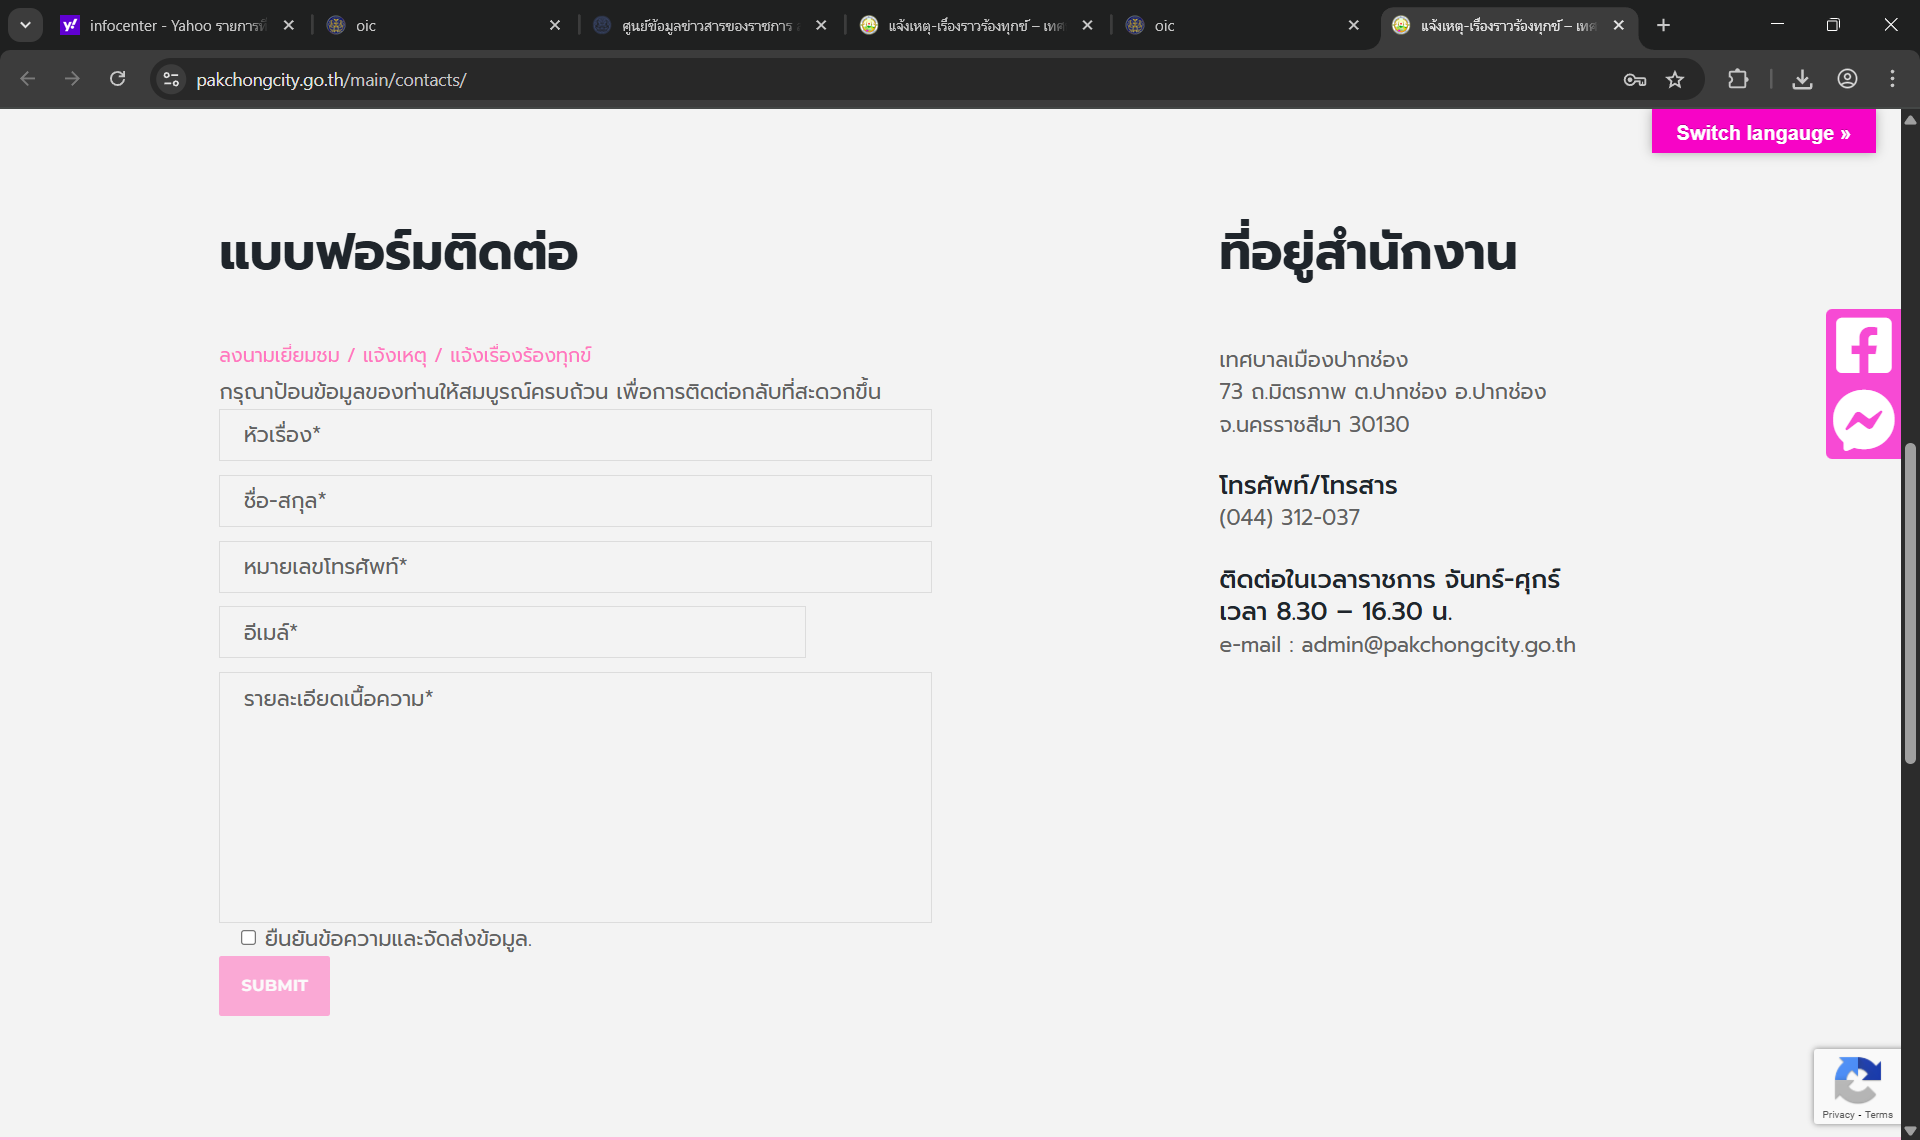
Task: Focus the หัวเรื่อง input field
Action: tap(575, 435)
